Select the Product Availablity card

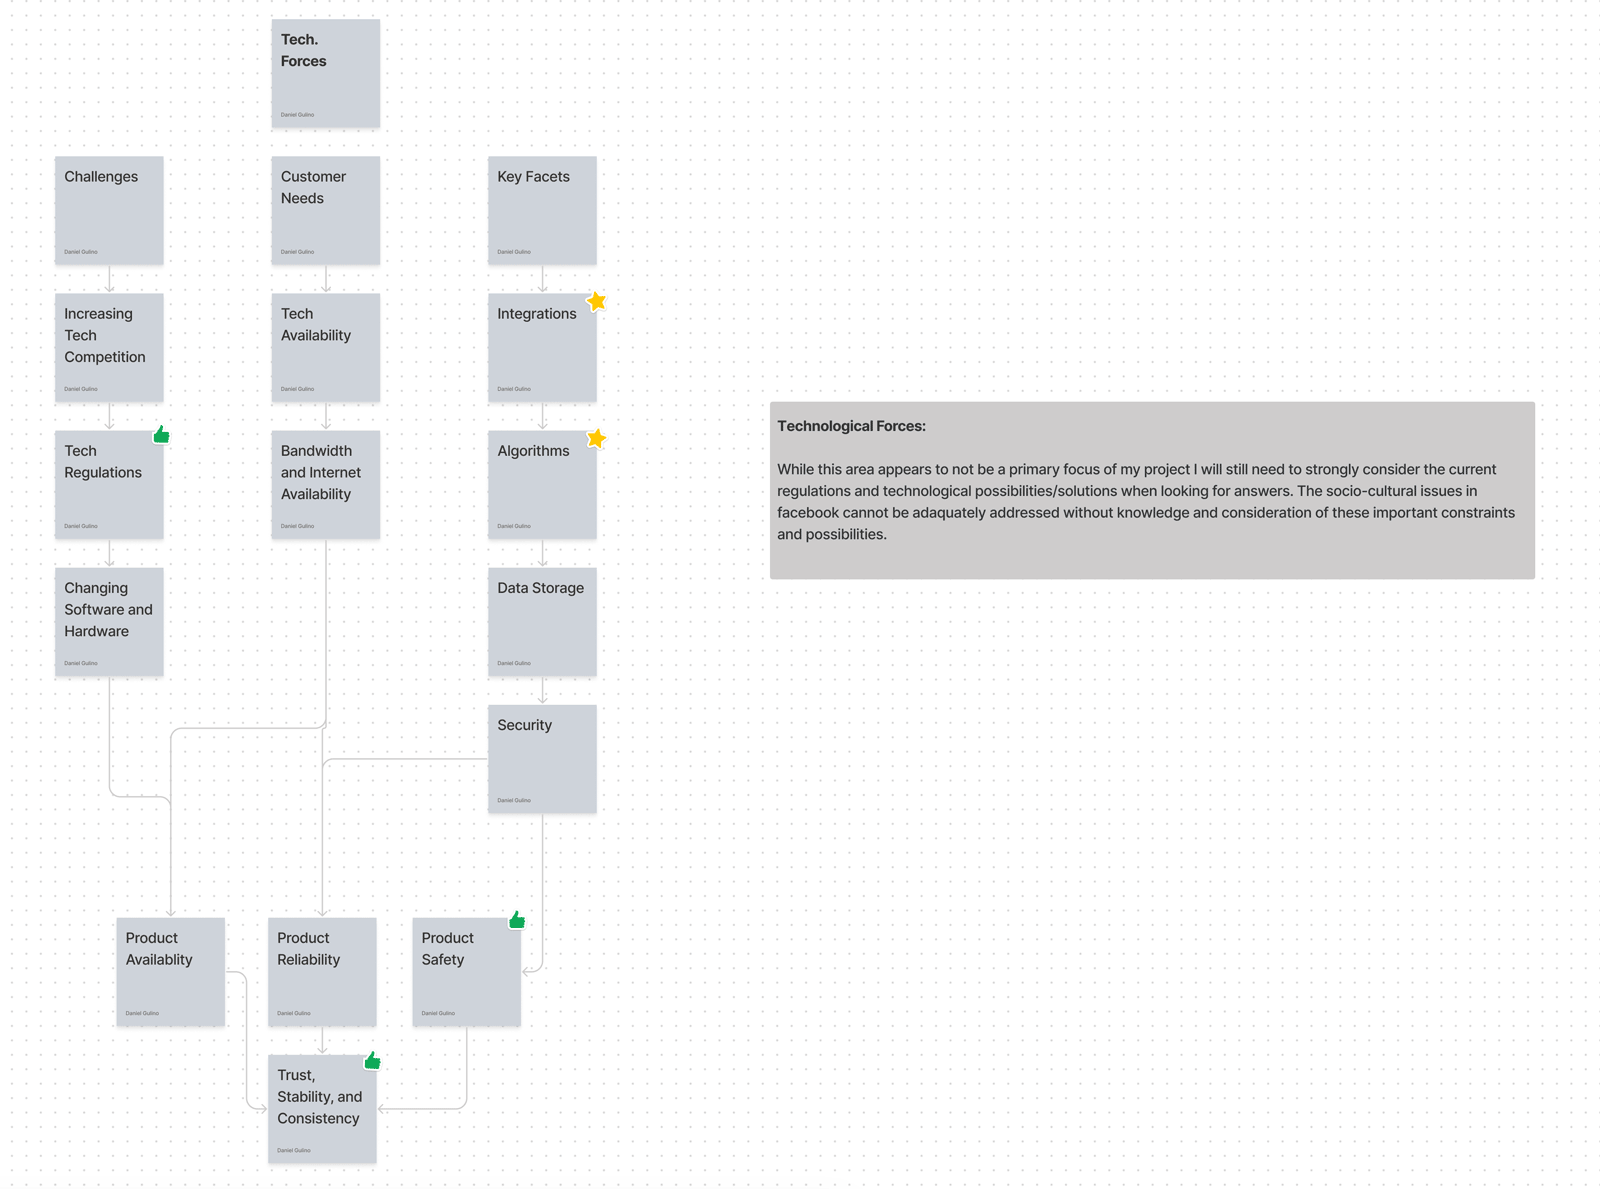pyautogui.click(x=171, y=972)
